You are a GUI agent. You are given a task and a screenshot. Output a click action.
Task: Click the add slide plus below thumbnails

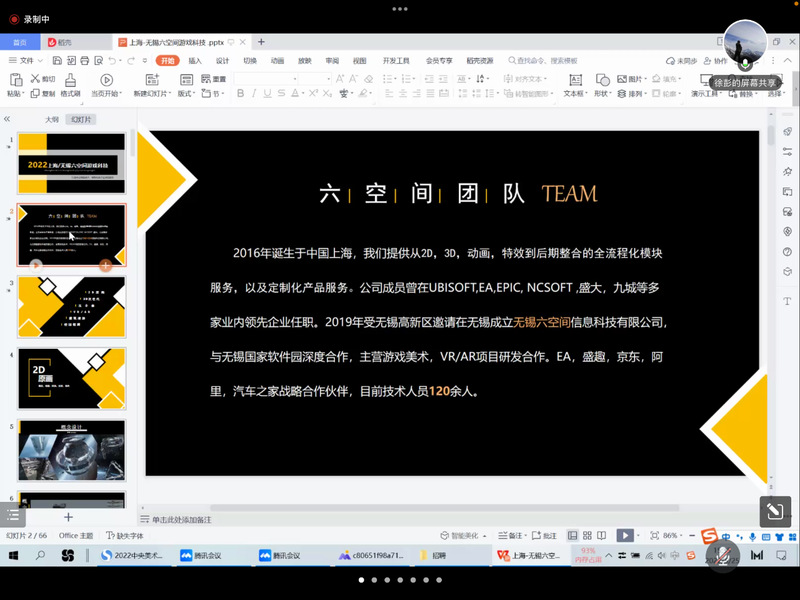[x=68, y=517]
